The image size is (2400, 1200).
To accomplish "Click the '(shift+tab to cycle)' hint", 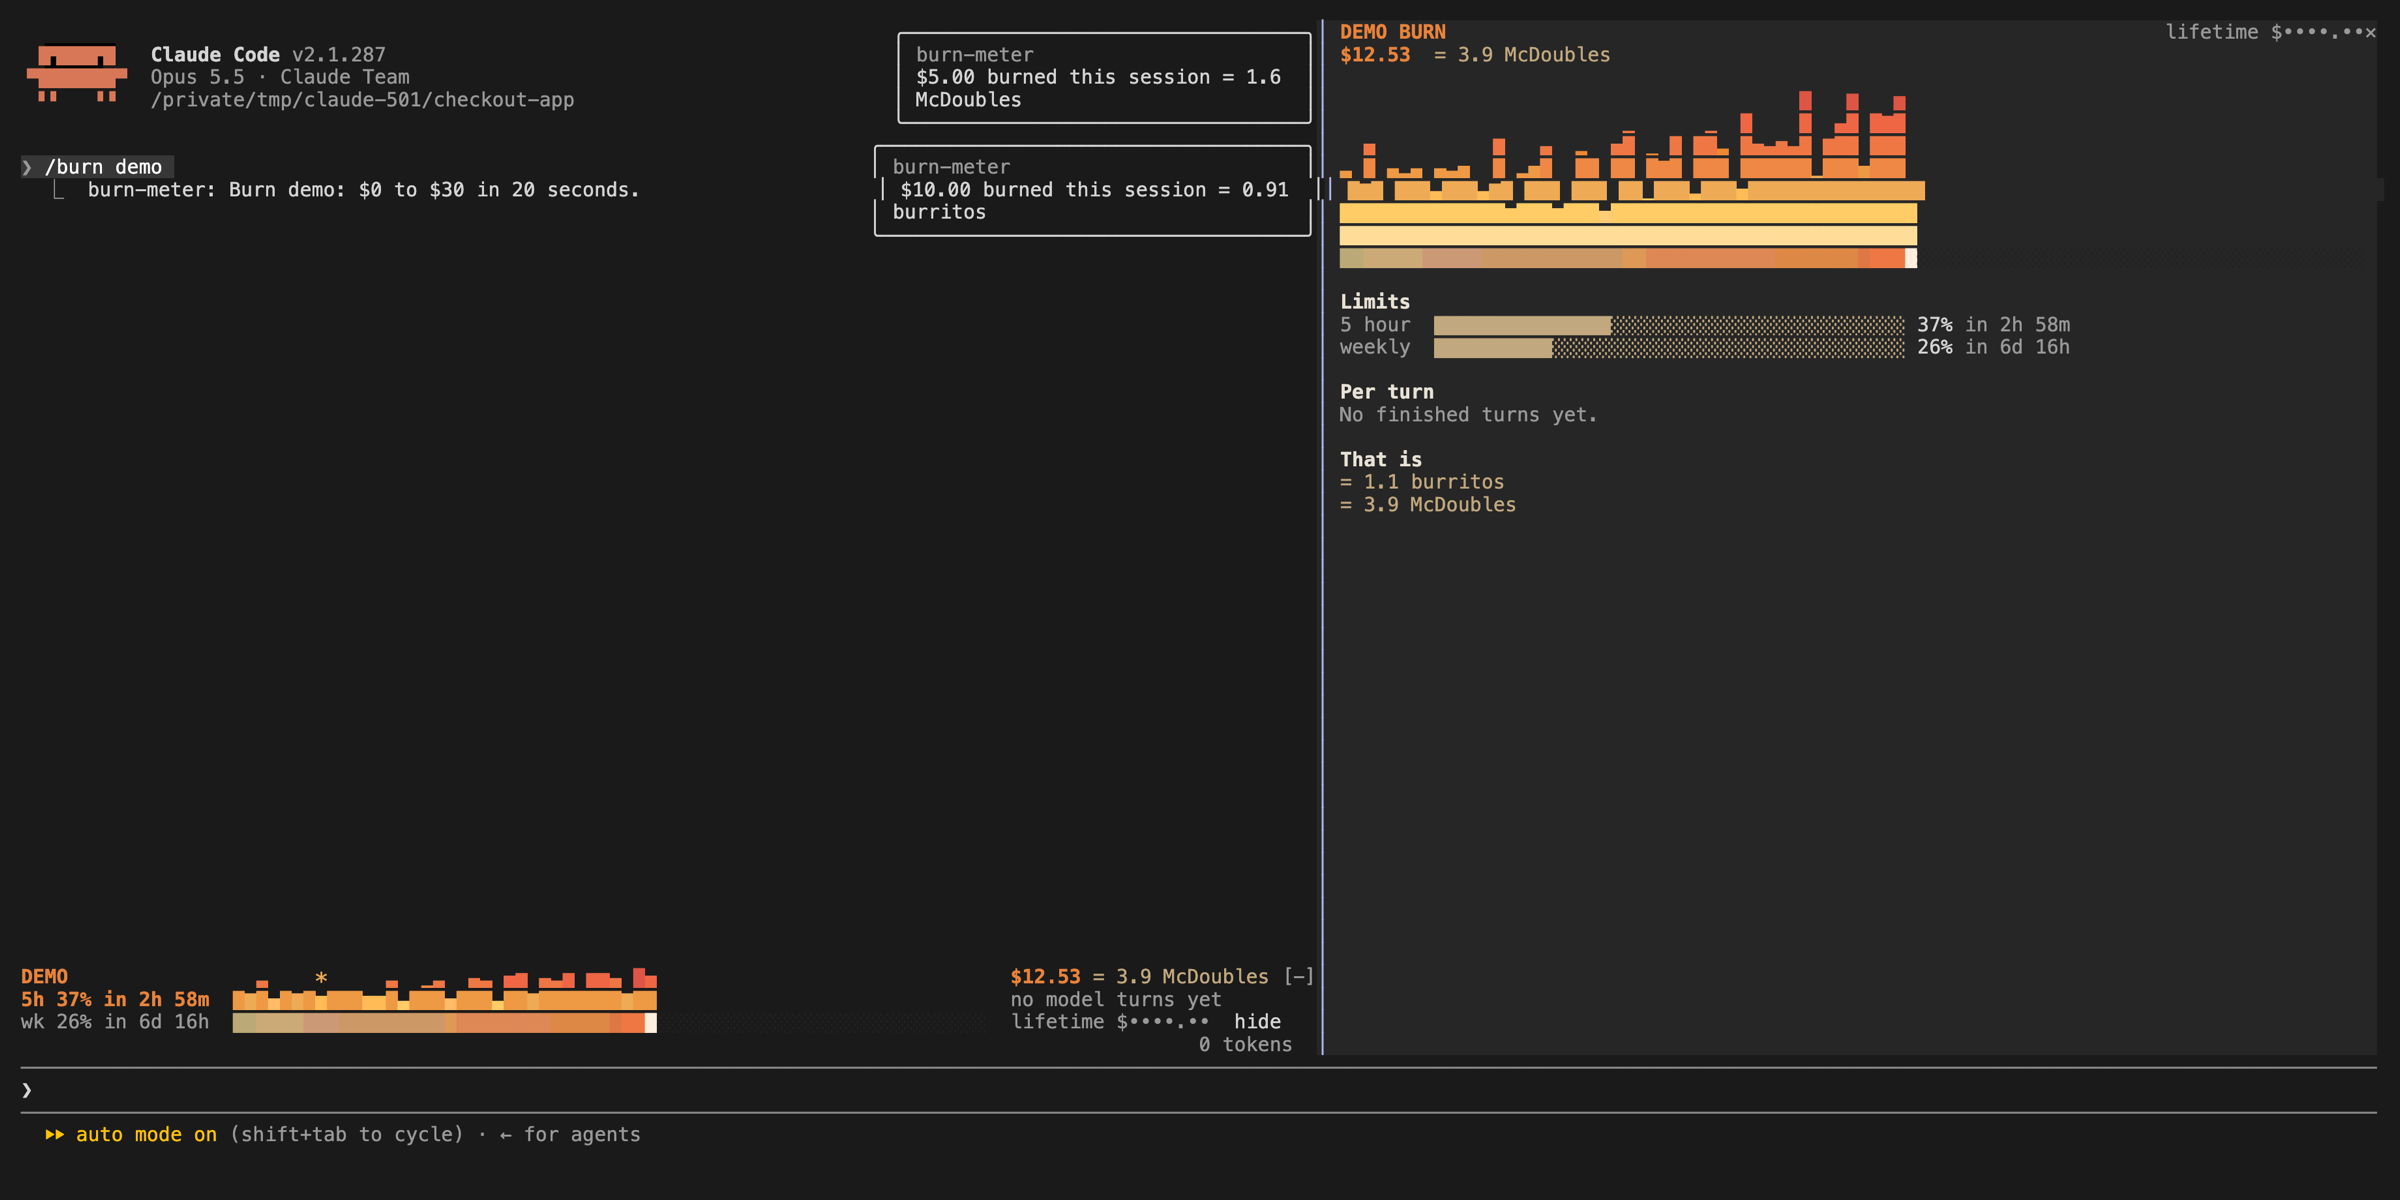I will click(347, 1135).
